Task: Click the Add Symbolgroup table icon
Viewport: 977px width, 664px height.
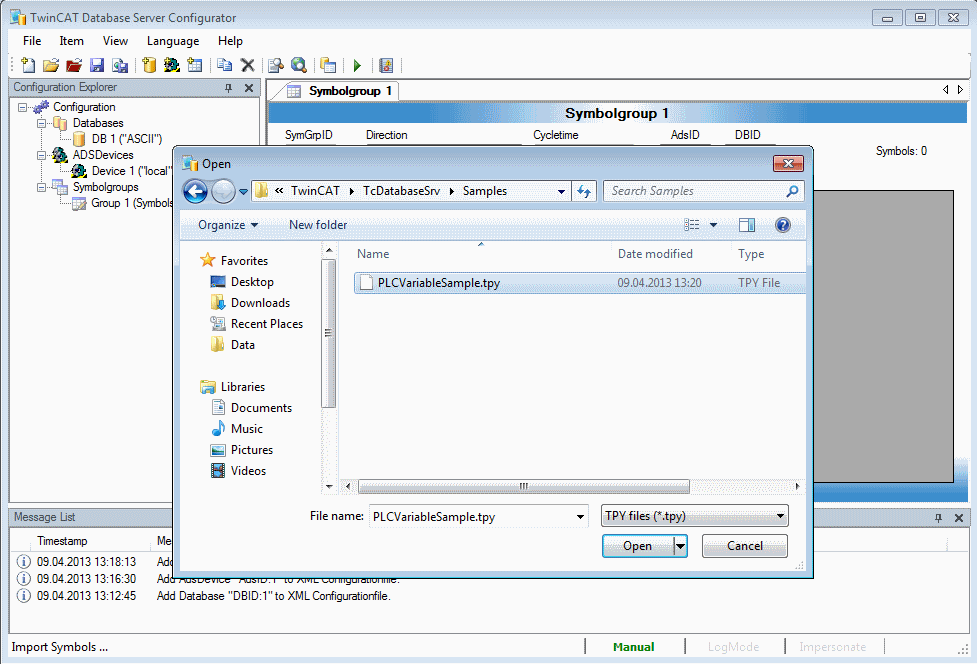Action: (195, 65)
